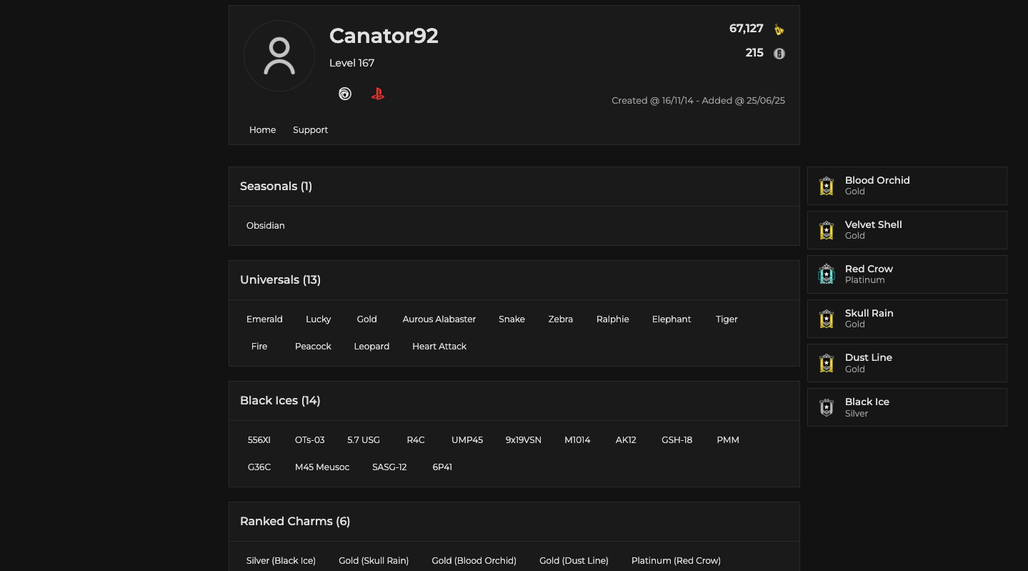Screen dimensions: 1028x571
Task: Select the Zebra universal skin
Action: tap(561, 319)
